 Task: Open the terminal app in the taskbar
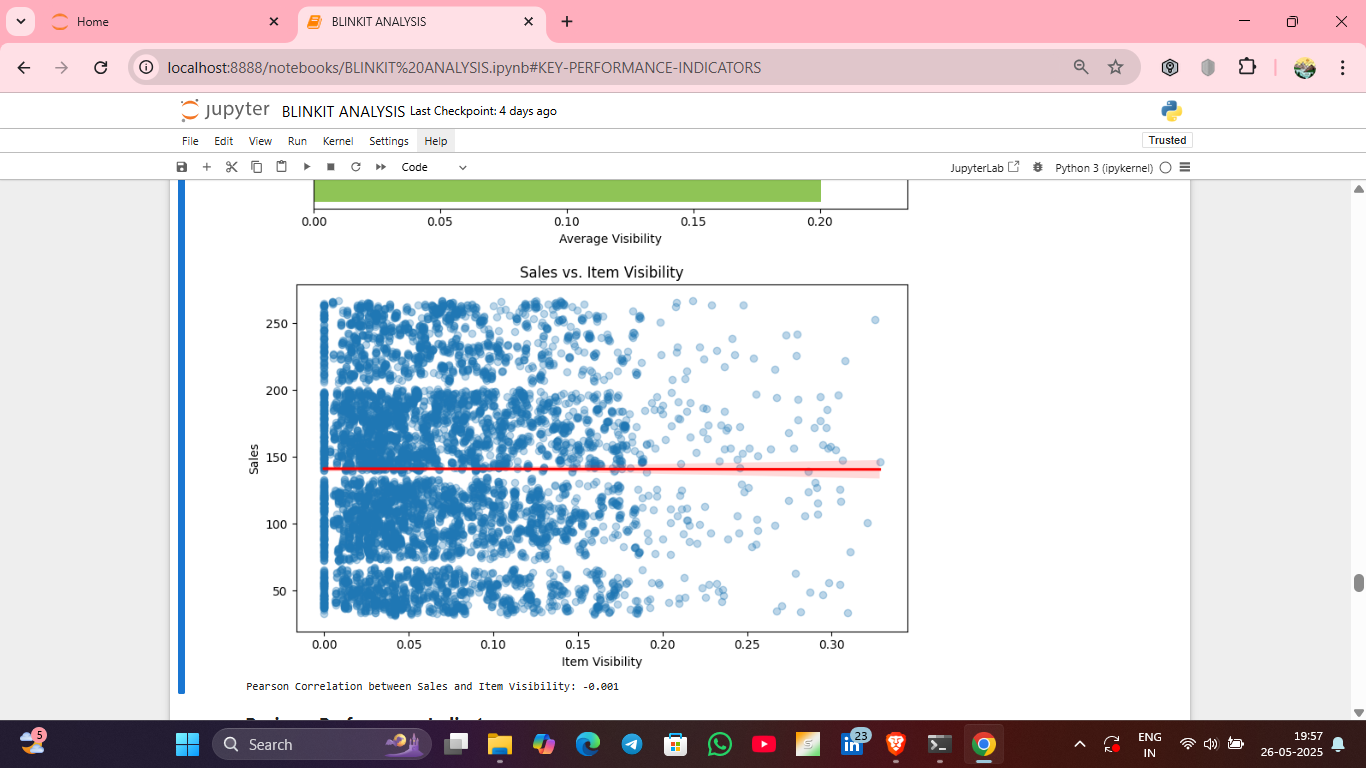939,744
